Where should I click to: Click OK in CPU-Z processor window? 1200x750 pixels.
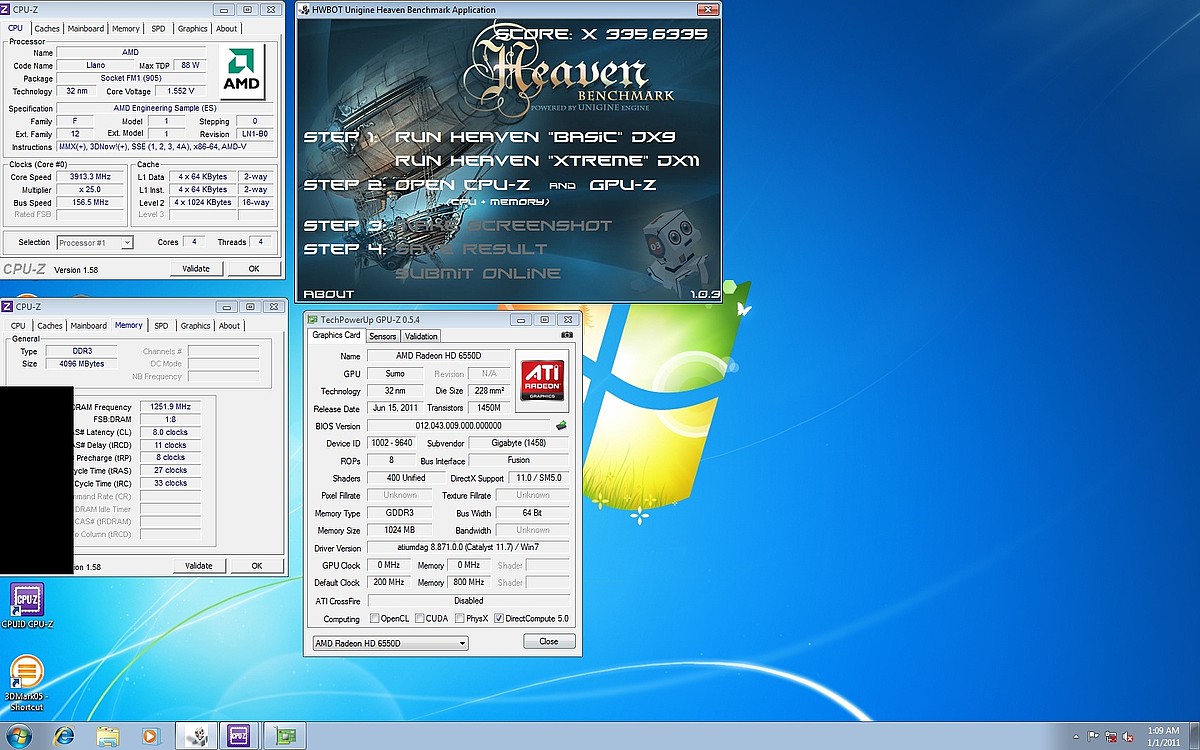click(254, 269)
